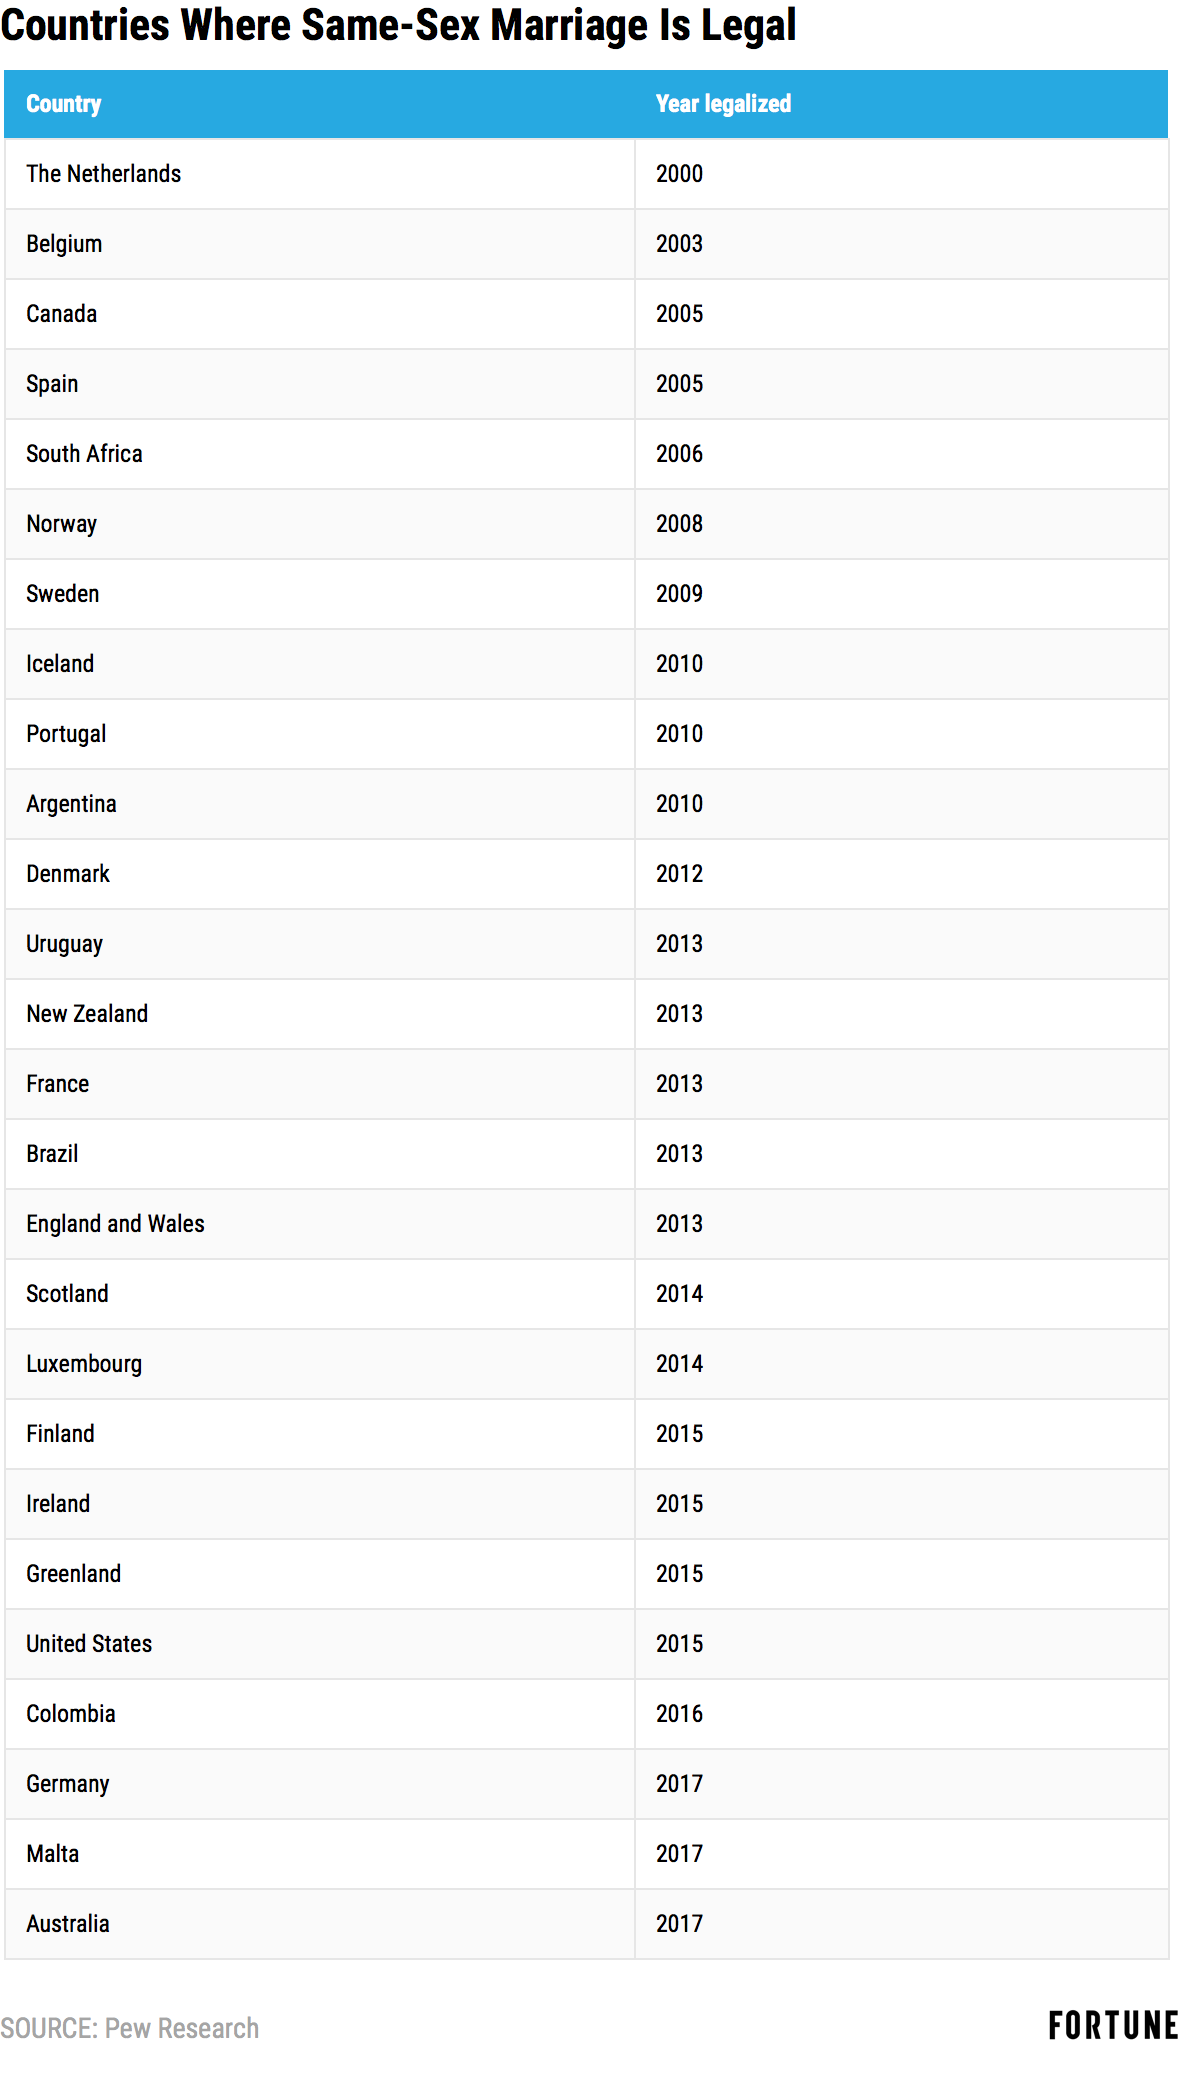1180x2080 pixels.
Task: Click the Greenland row label
Action: [x=73, y=1574]
